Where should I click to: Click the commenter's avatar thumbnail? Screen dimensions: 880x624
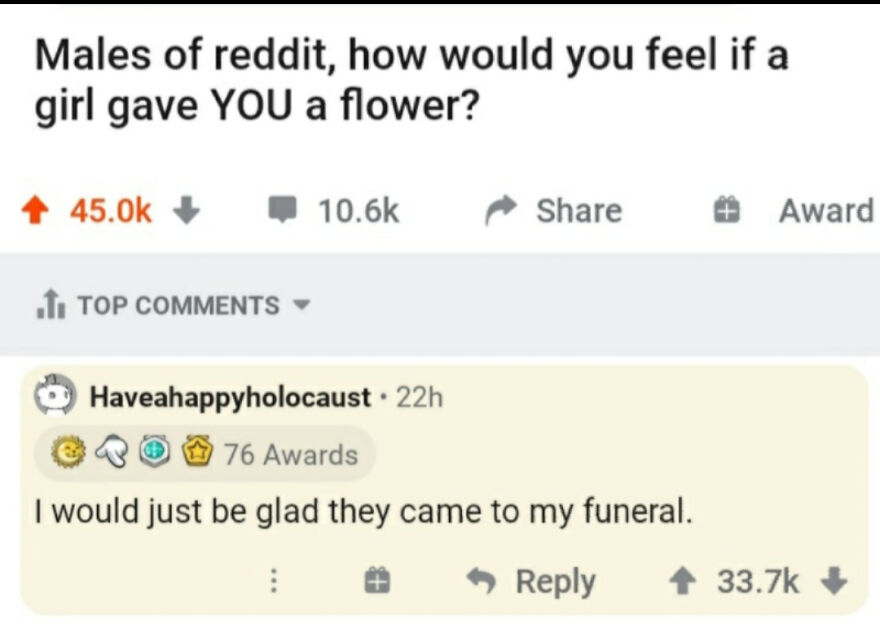[x=55, y=397]
